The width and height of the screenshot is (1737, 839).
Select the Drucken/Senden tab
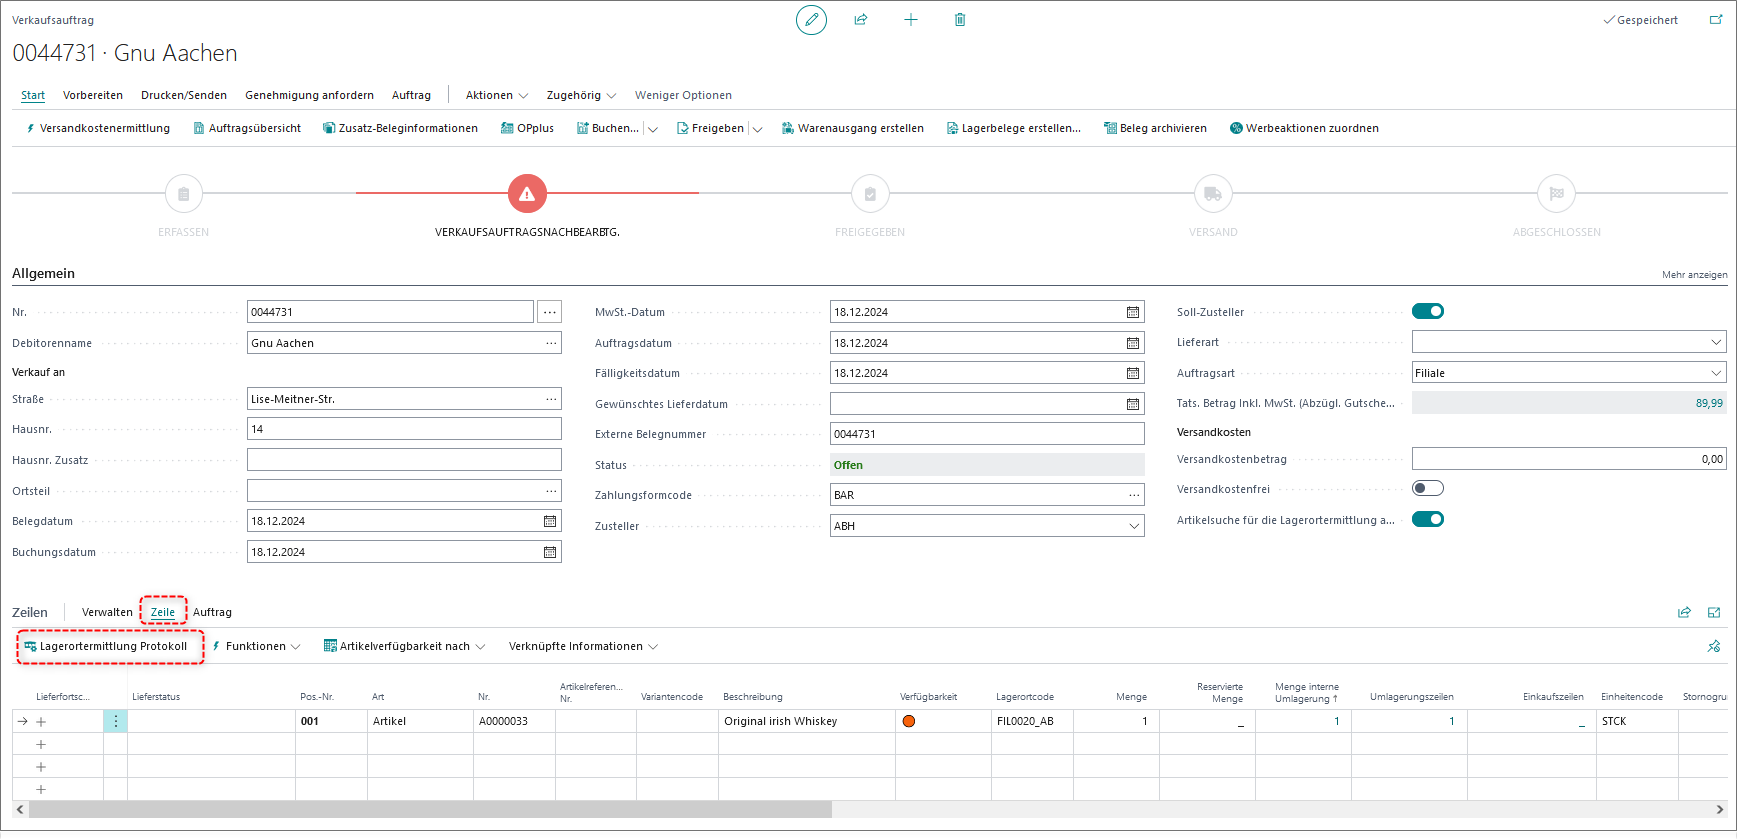[184, 95]
